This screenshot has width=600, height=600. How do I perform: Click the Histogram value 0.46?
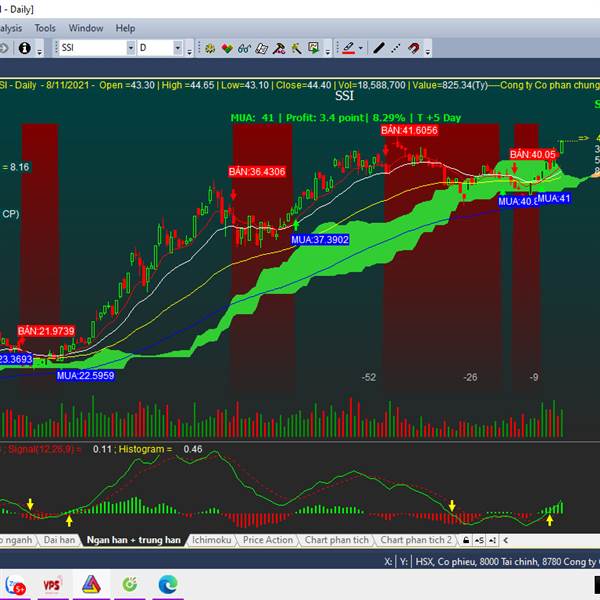click(192, 449)
